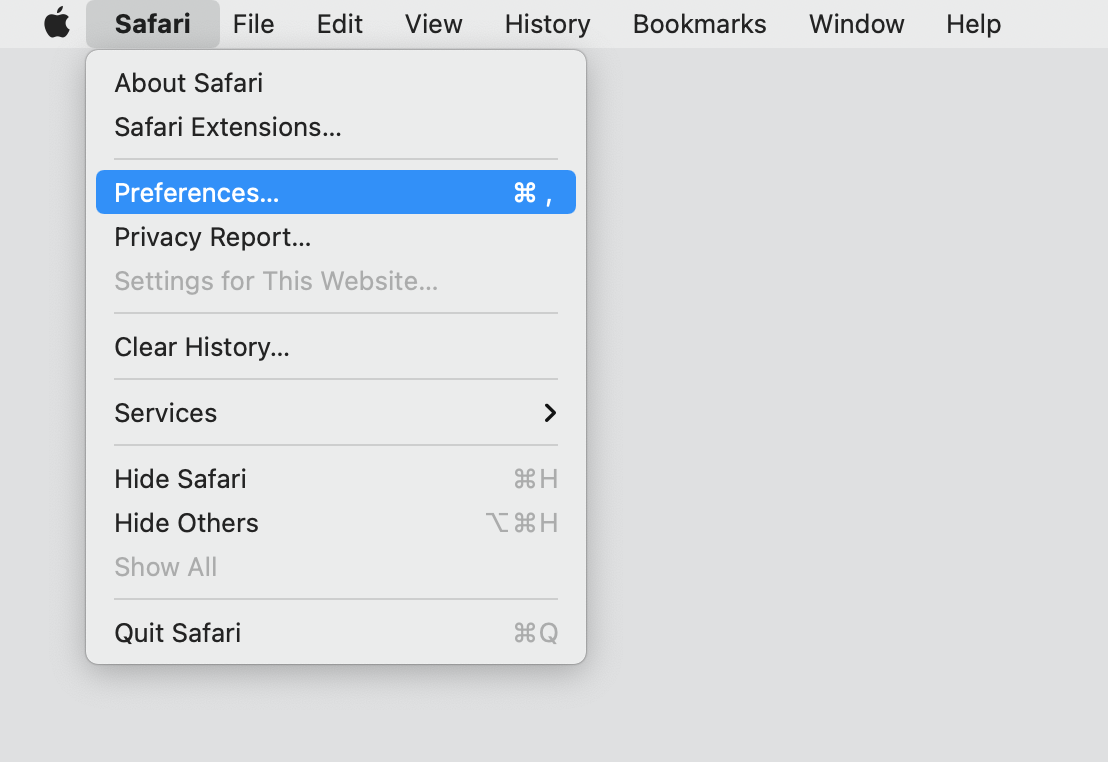This screenshot has width=1108, height=762.
Task: Open the Apple logo menu
Action: click(x=57, y=23)
